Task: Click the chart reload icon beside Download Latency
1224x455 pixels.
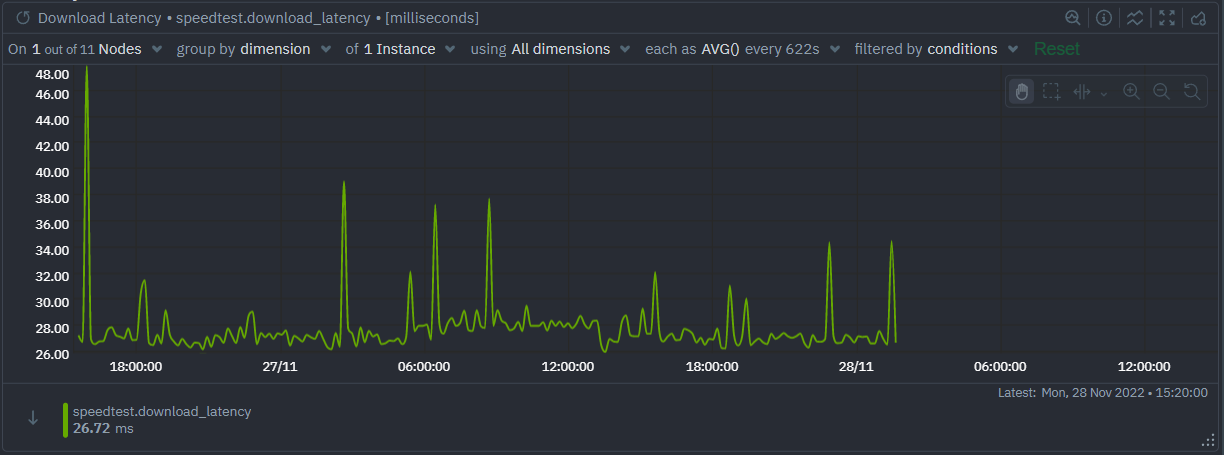Action: click(23, 18)
